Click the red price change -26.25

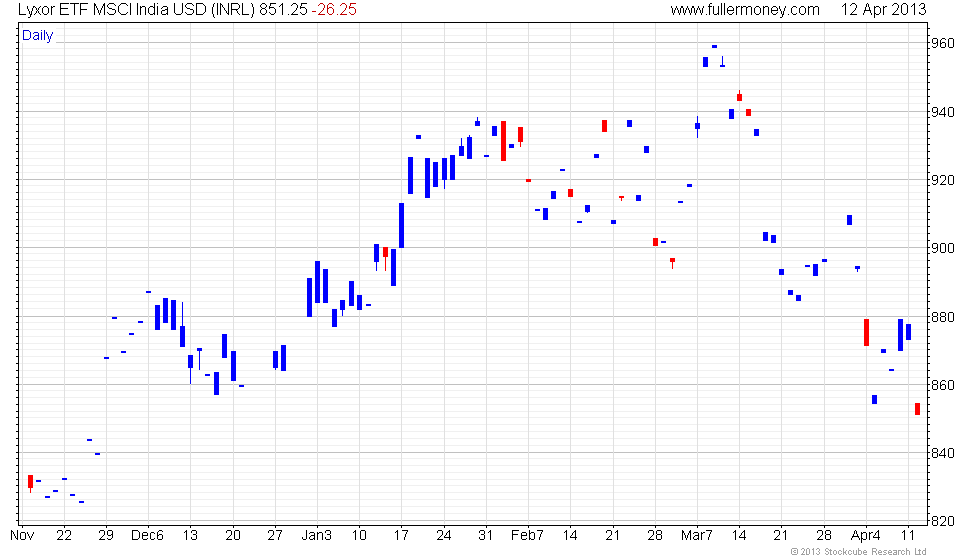coord(334,9)
